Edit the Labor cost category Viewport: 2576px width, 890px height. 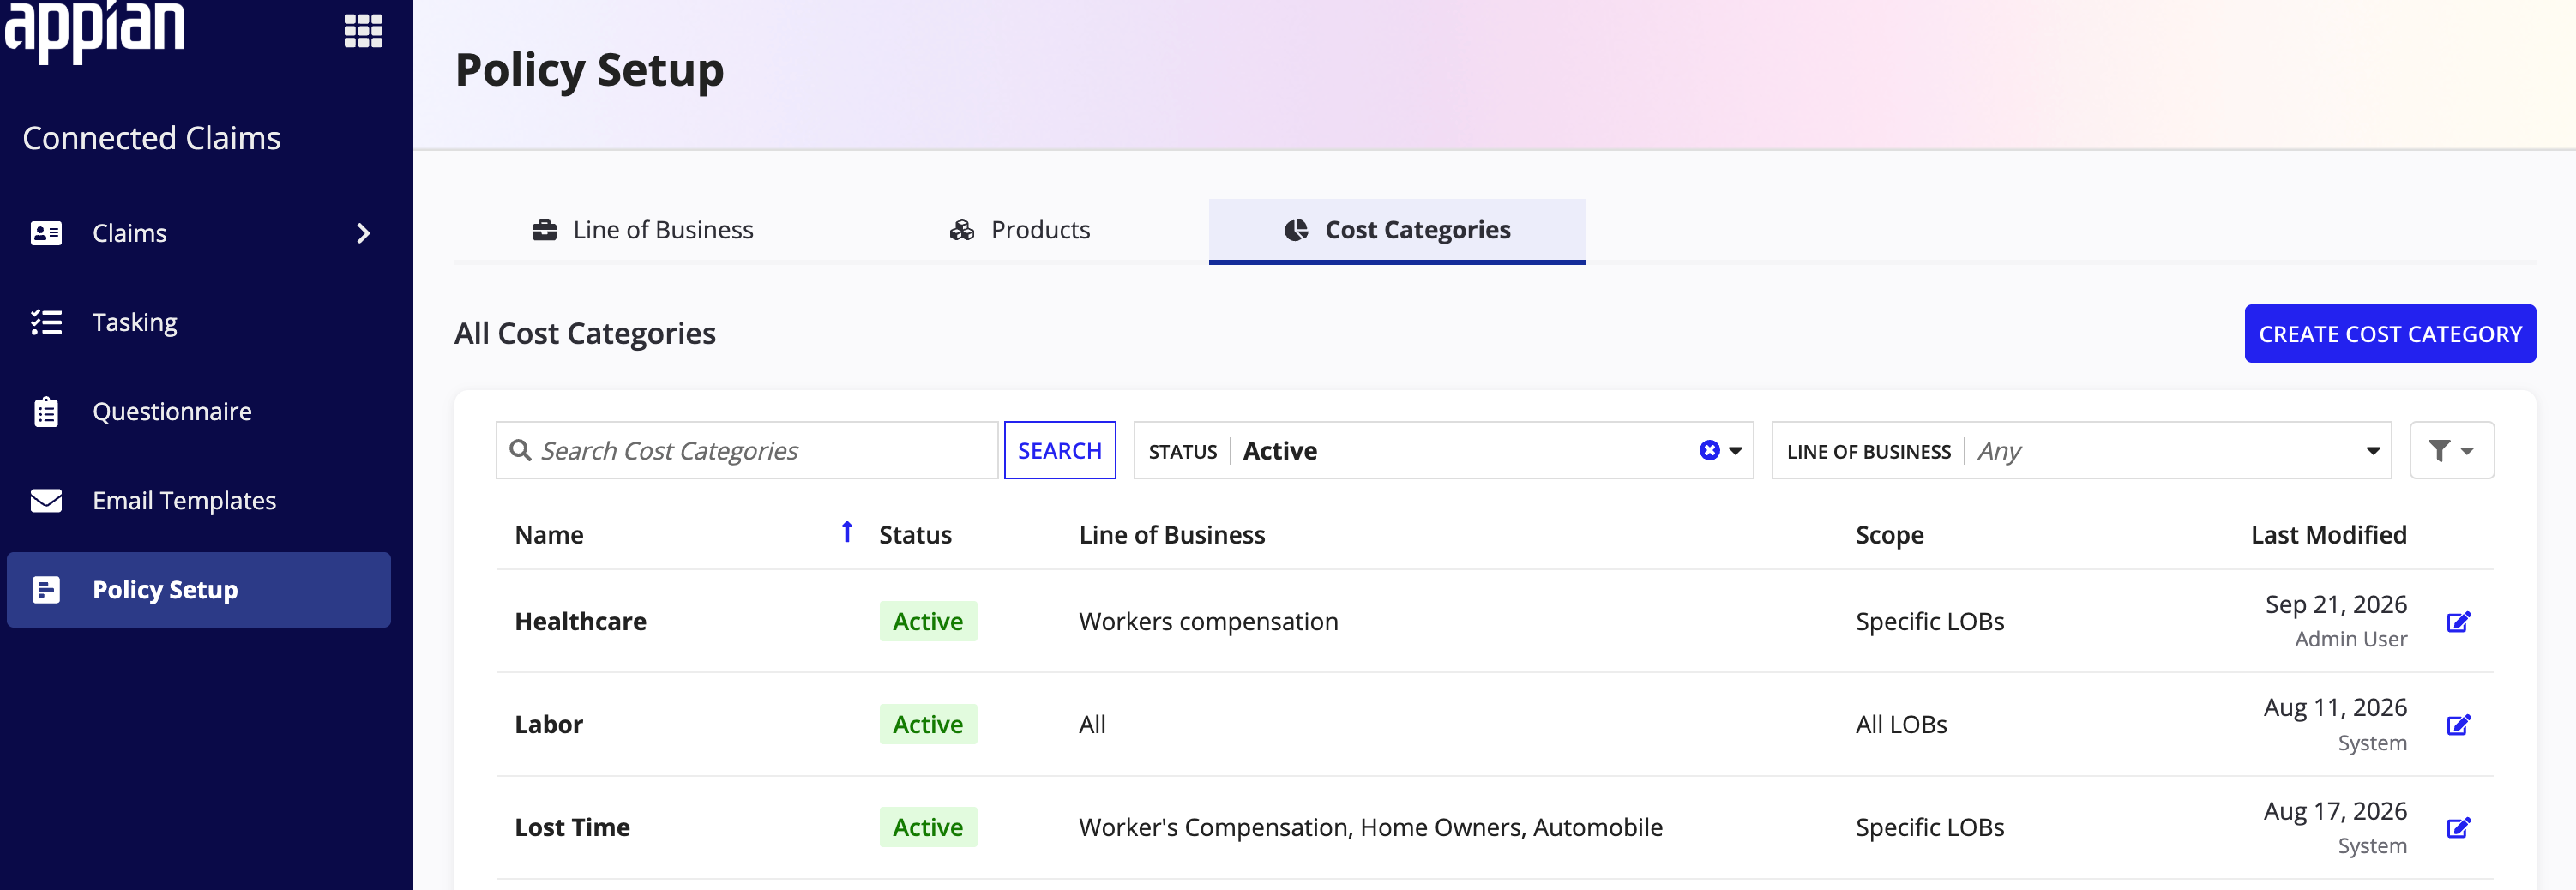(2458, 725)
